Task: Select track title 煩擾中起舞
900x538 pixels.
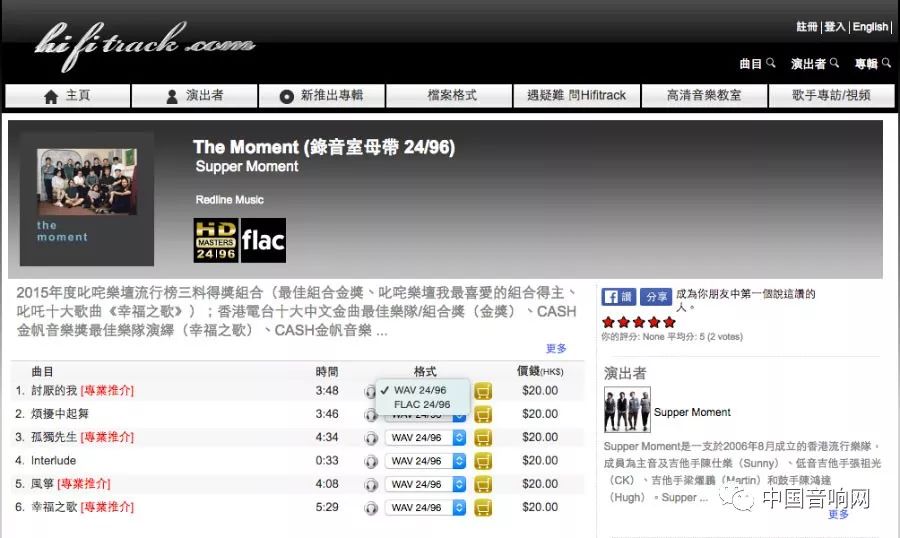Action: 60,414
